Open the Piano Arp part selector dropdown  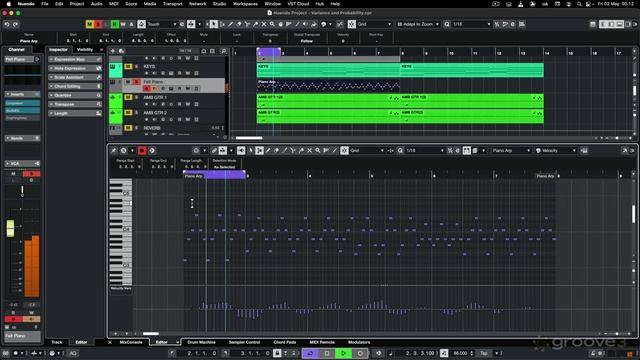[x=511, y=151]
